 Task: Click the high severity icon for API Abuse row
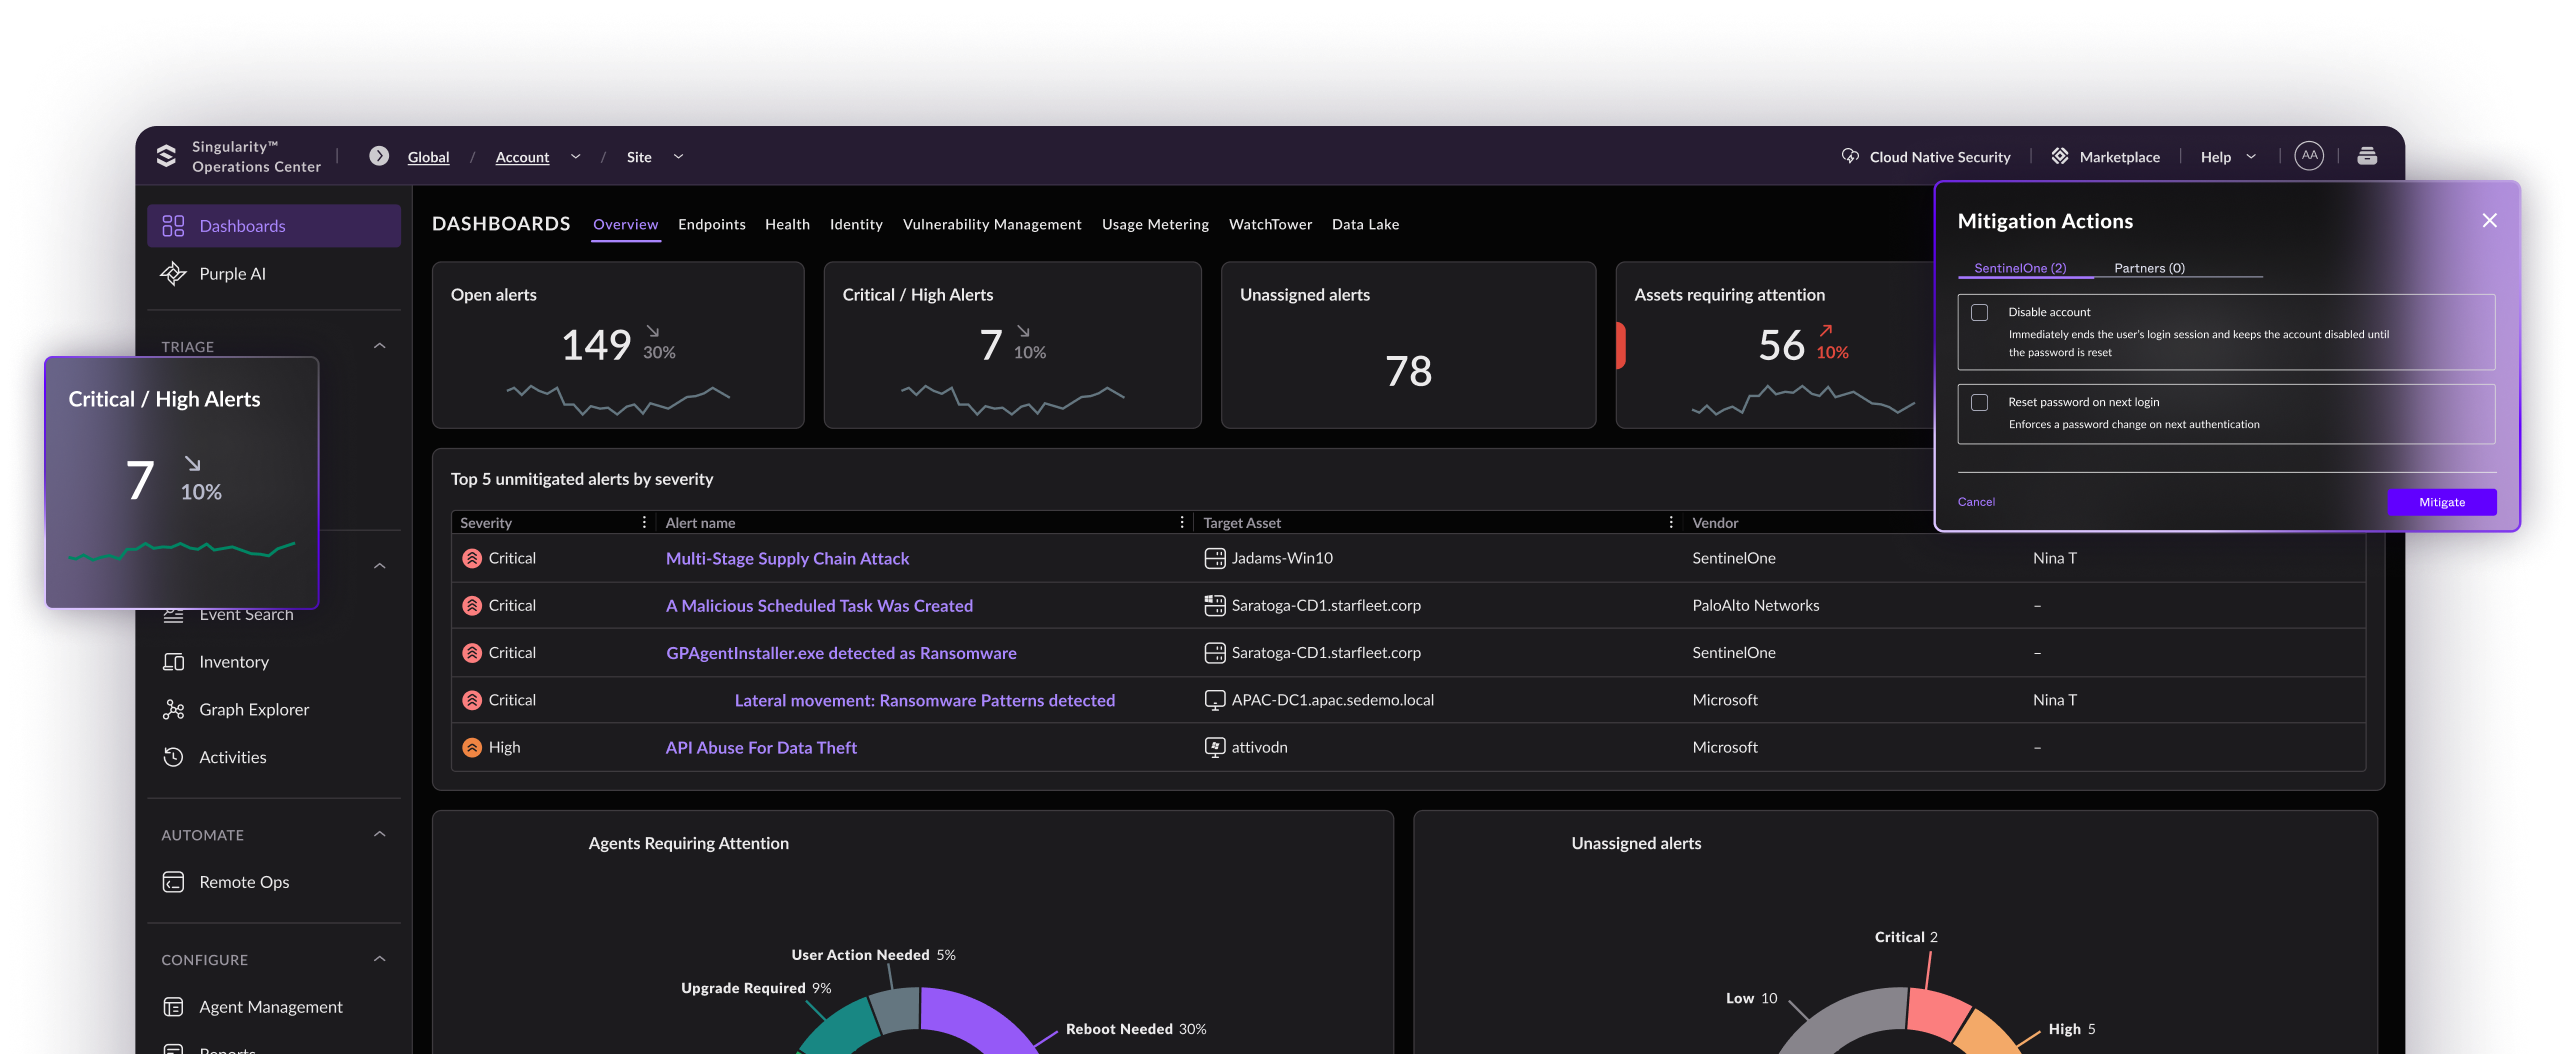tap(472, 747)
